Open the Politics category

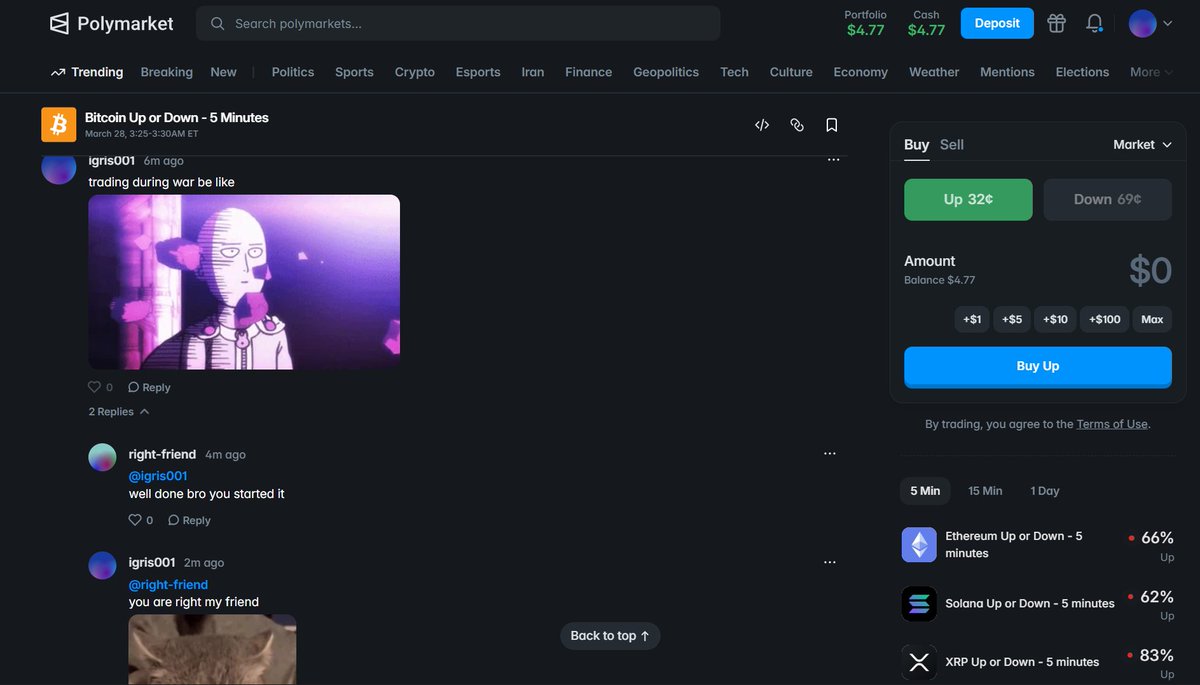[x=293, y=72]
